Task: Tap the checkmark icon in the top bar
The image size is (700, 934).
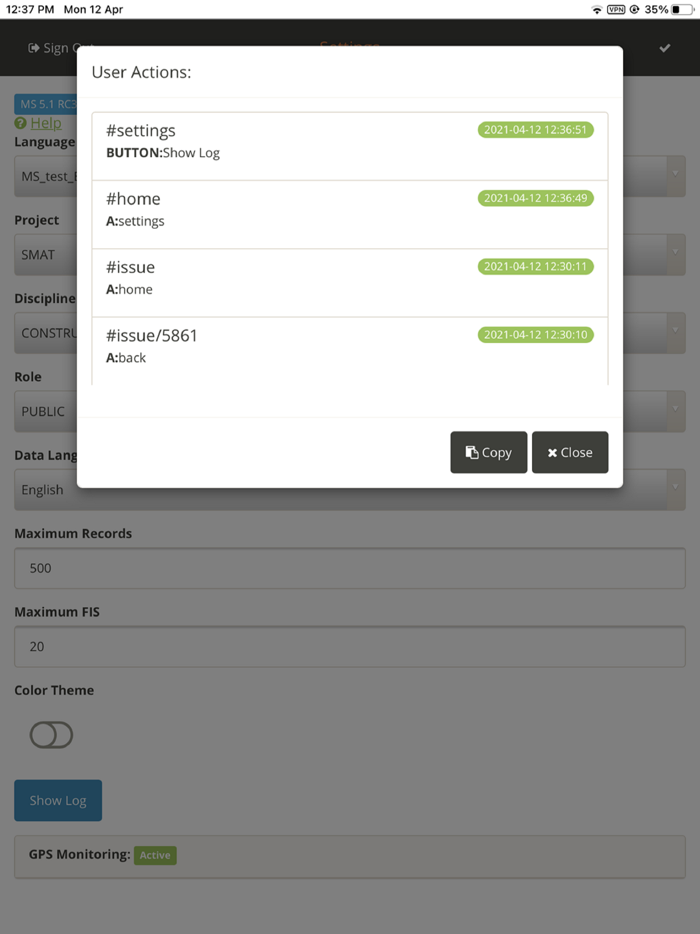Action: point(664,47)
